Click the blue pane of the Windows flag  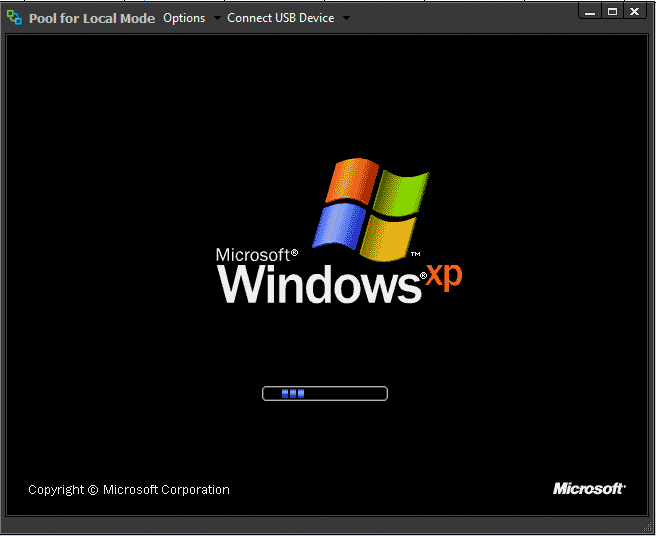(334, 227)
